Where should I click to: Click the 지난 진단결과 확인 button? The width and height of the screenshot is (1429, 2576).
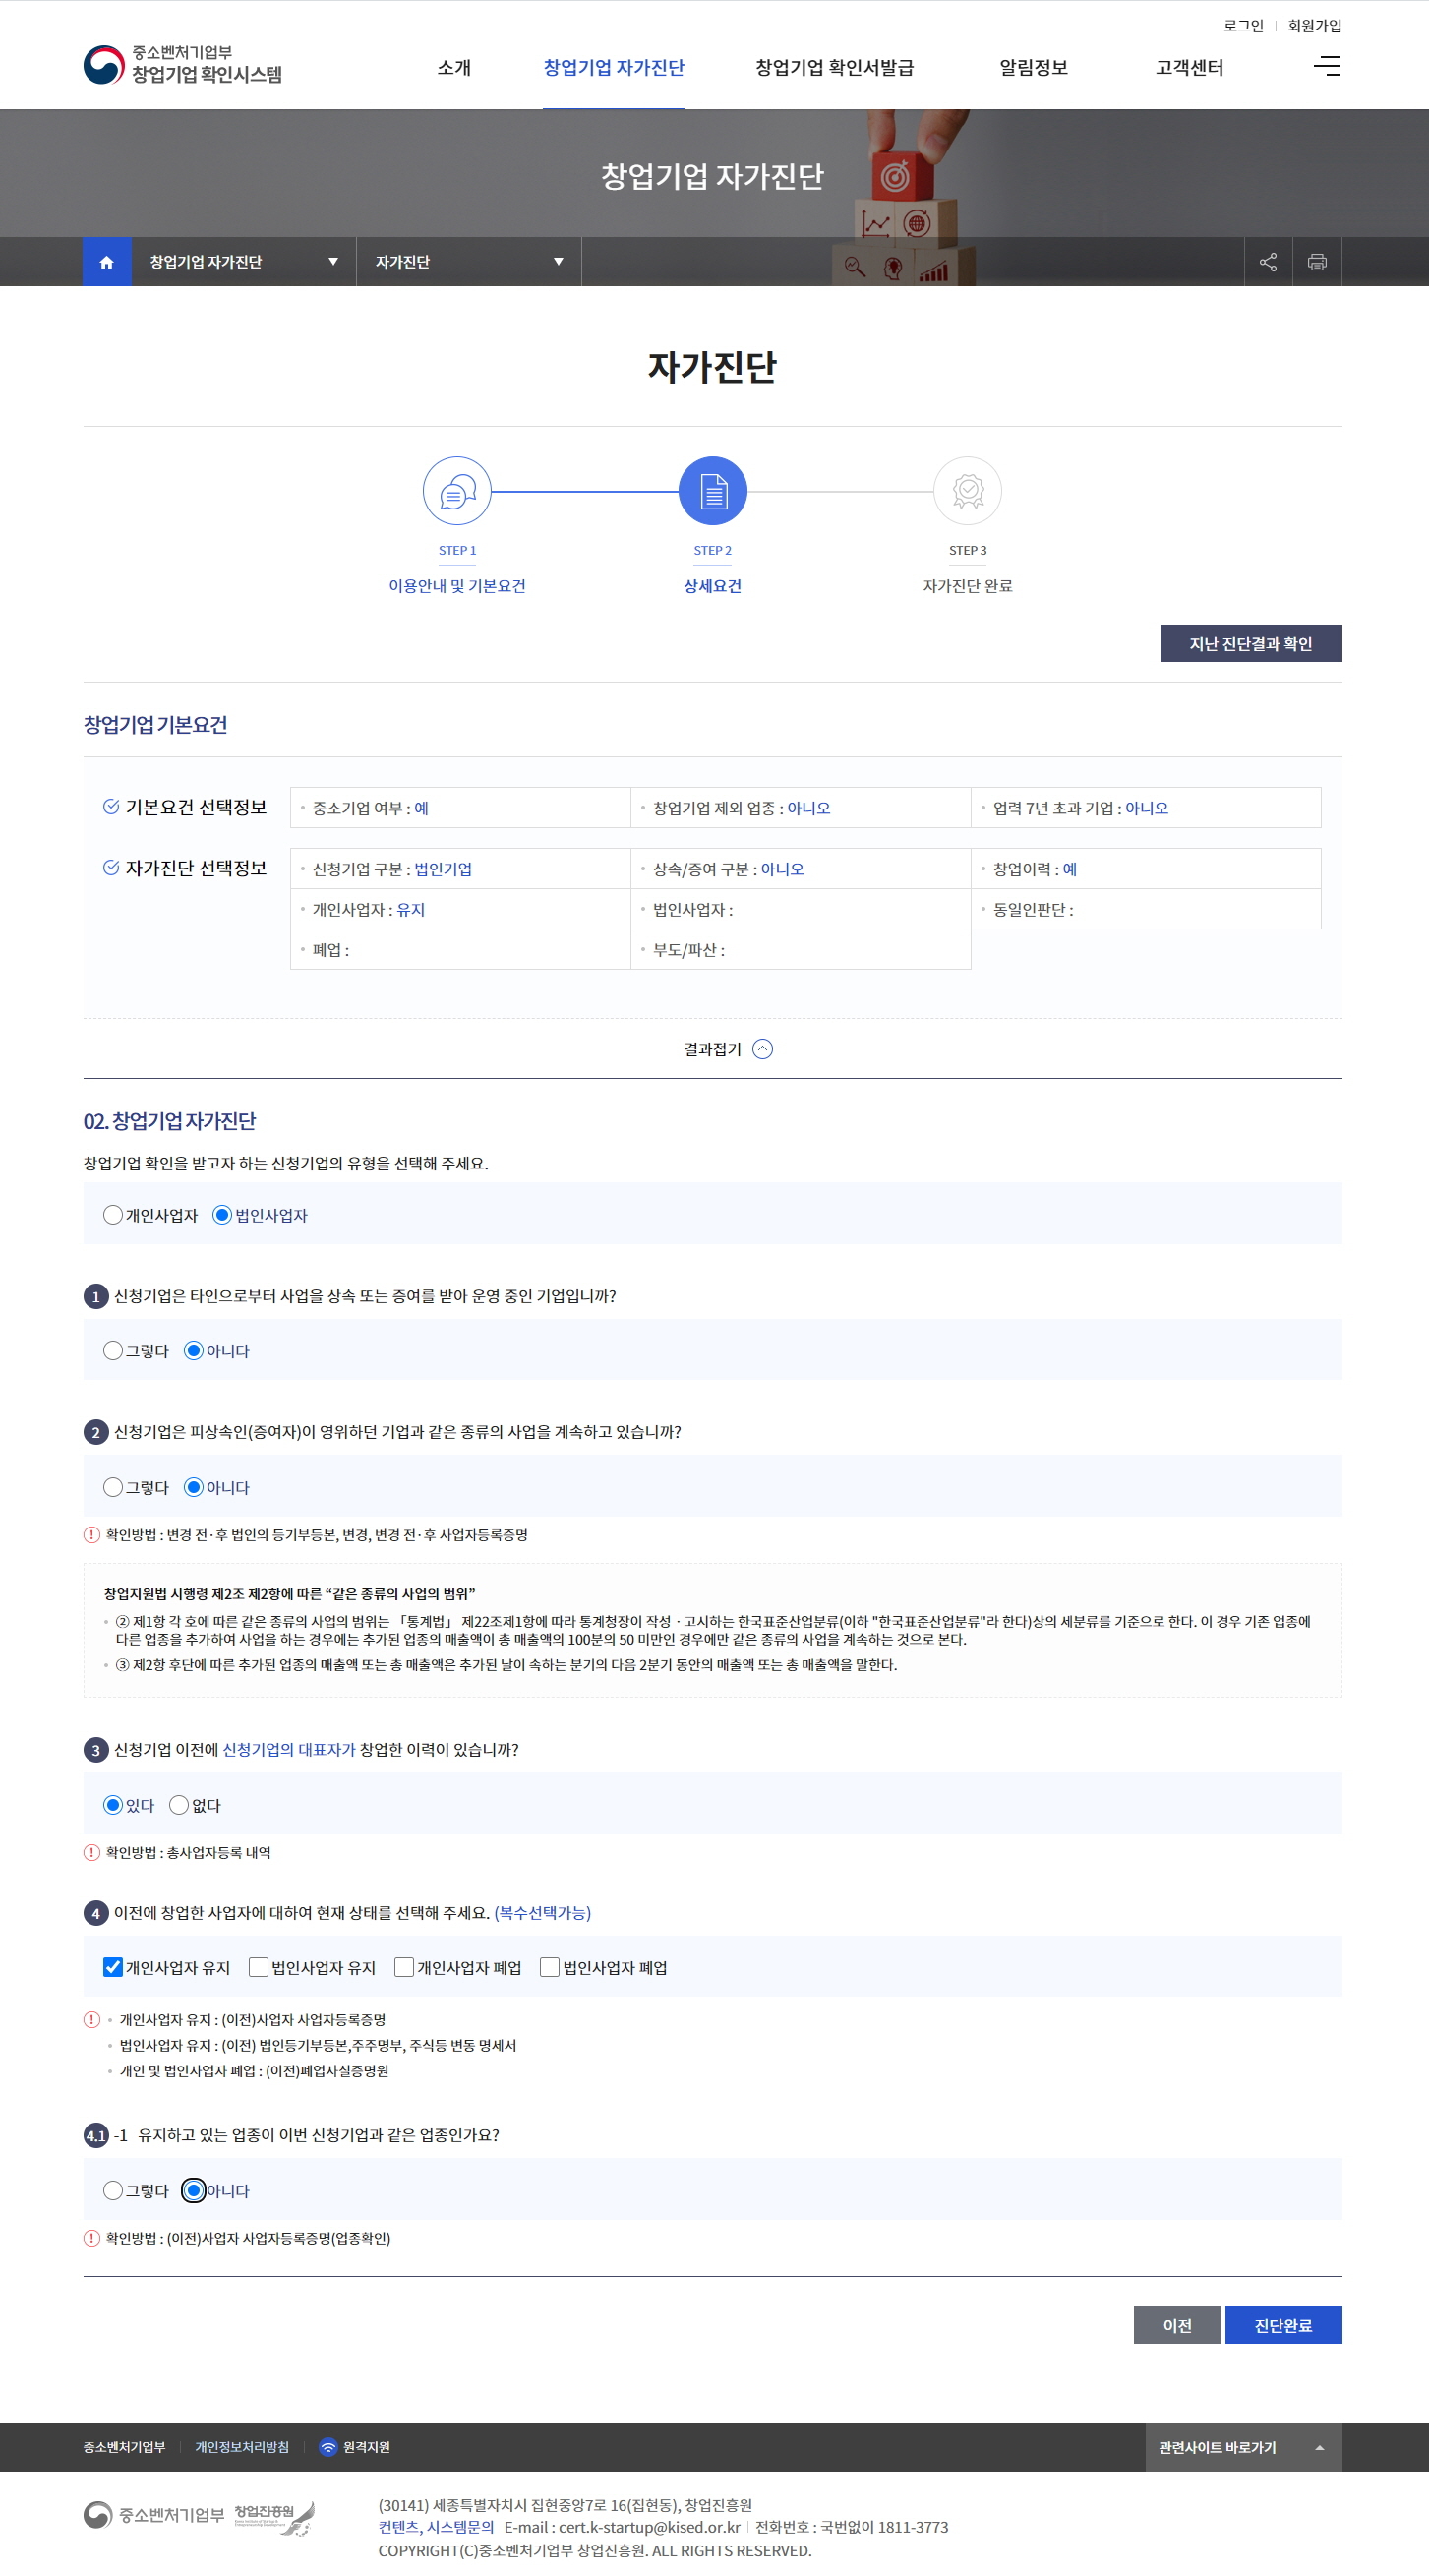[x=1251, y=643]
